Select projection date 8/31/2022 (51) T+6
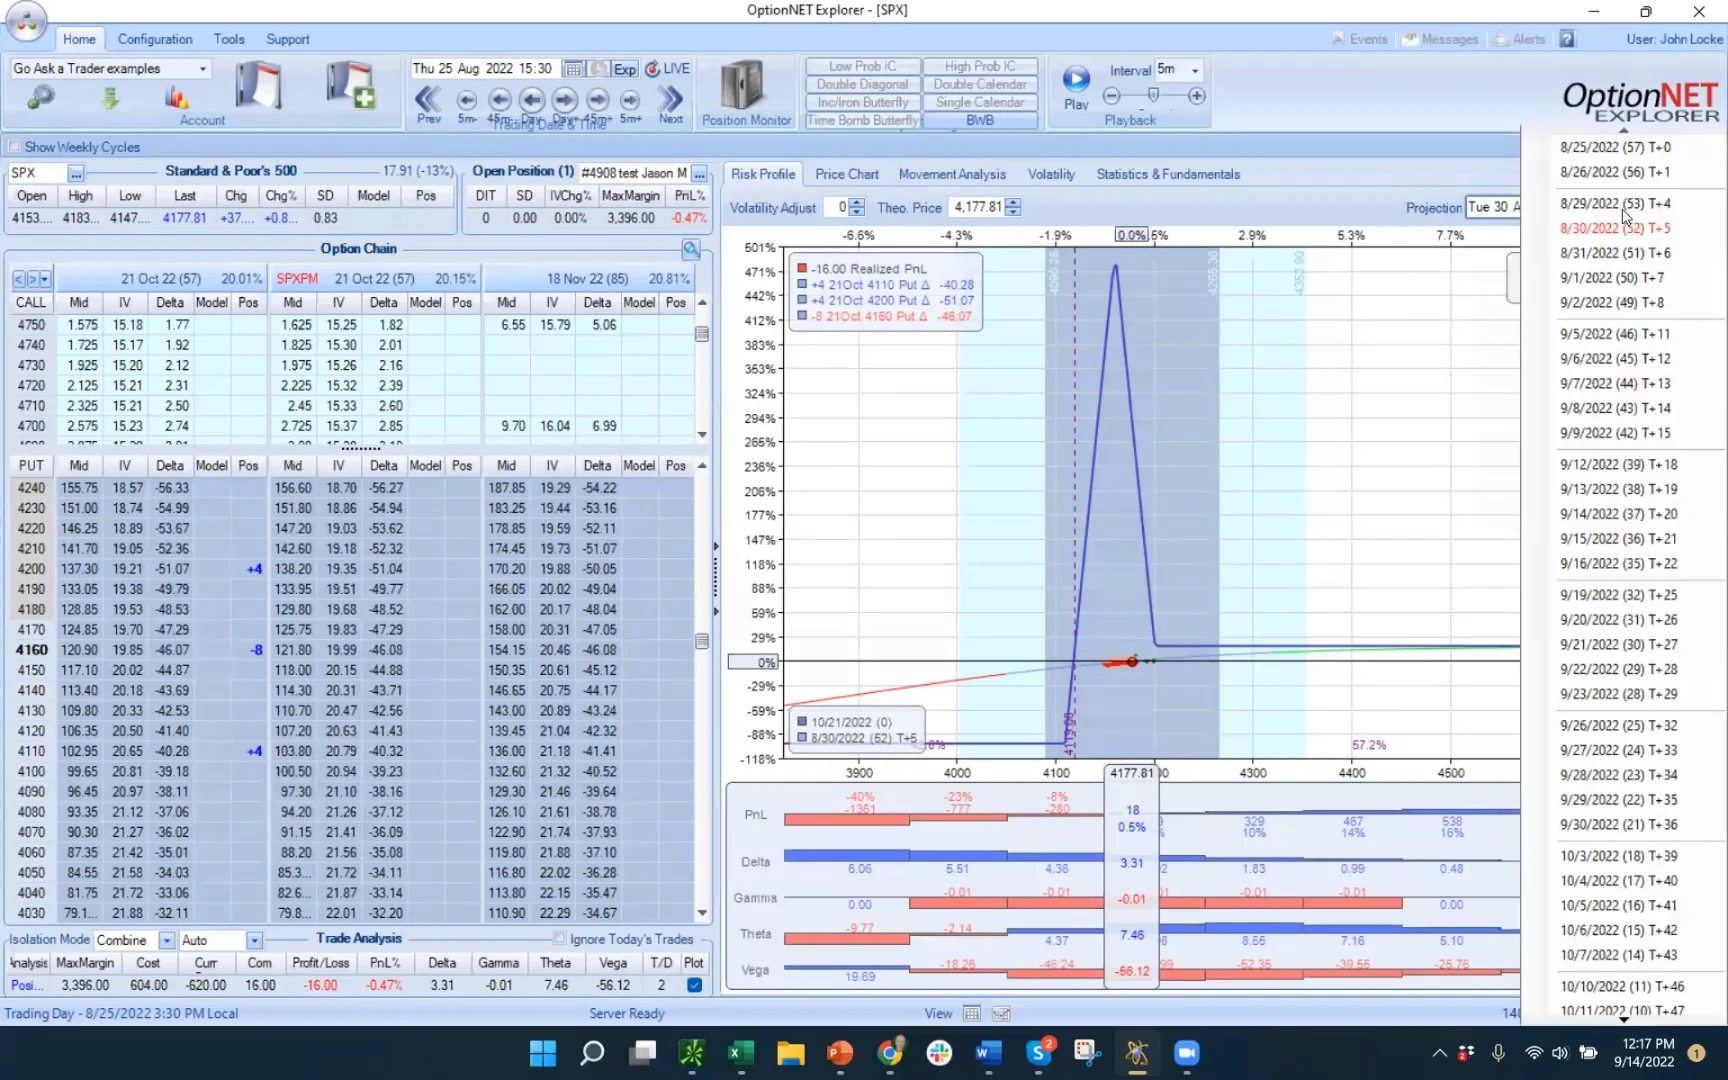This screenshot has width=1728, height=1080. tap(1615, 253)
